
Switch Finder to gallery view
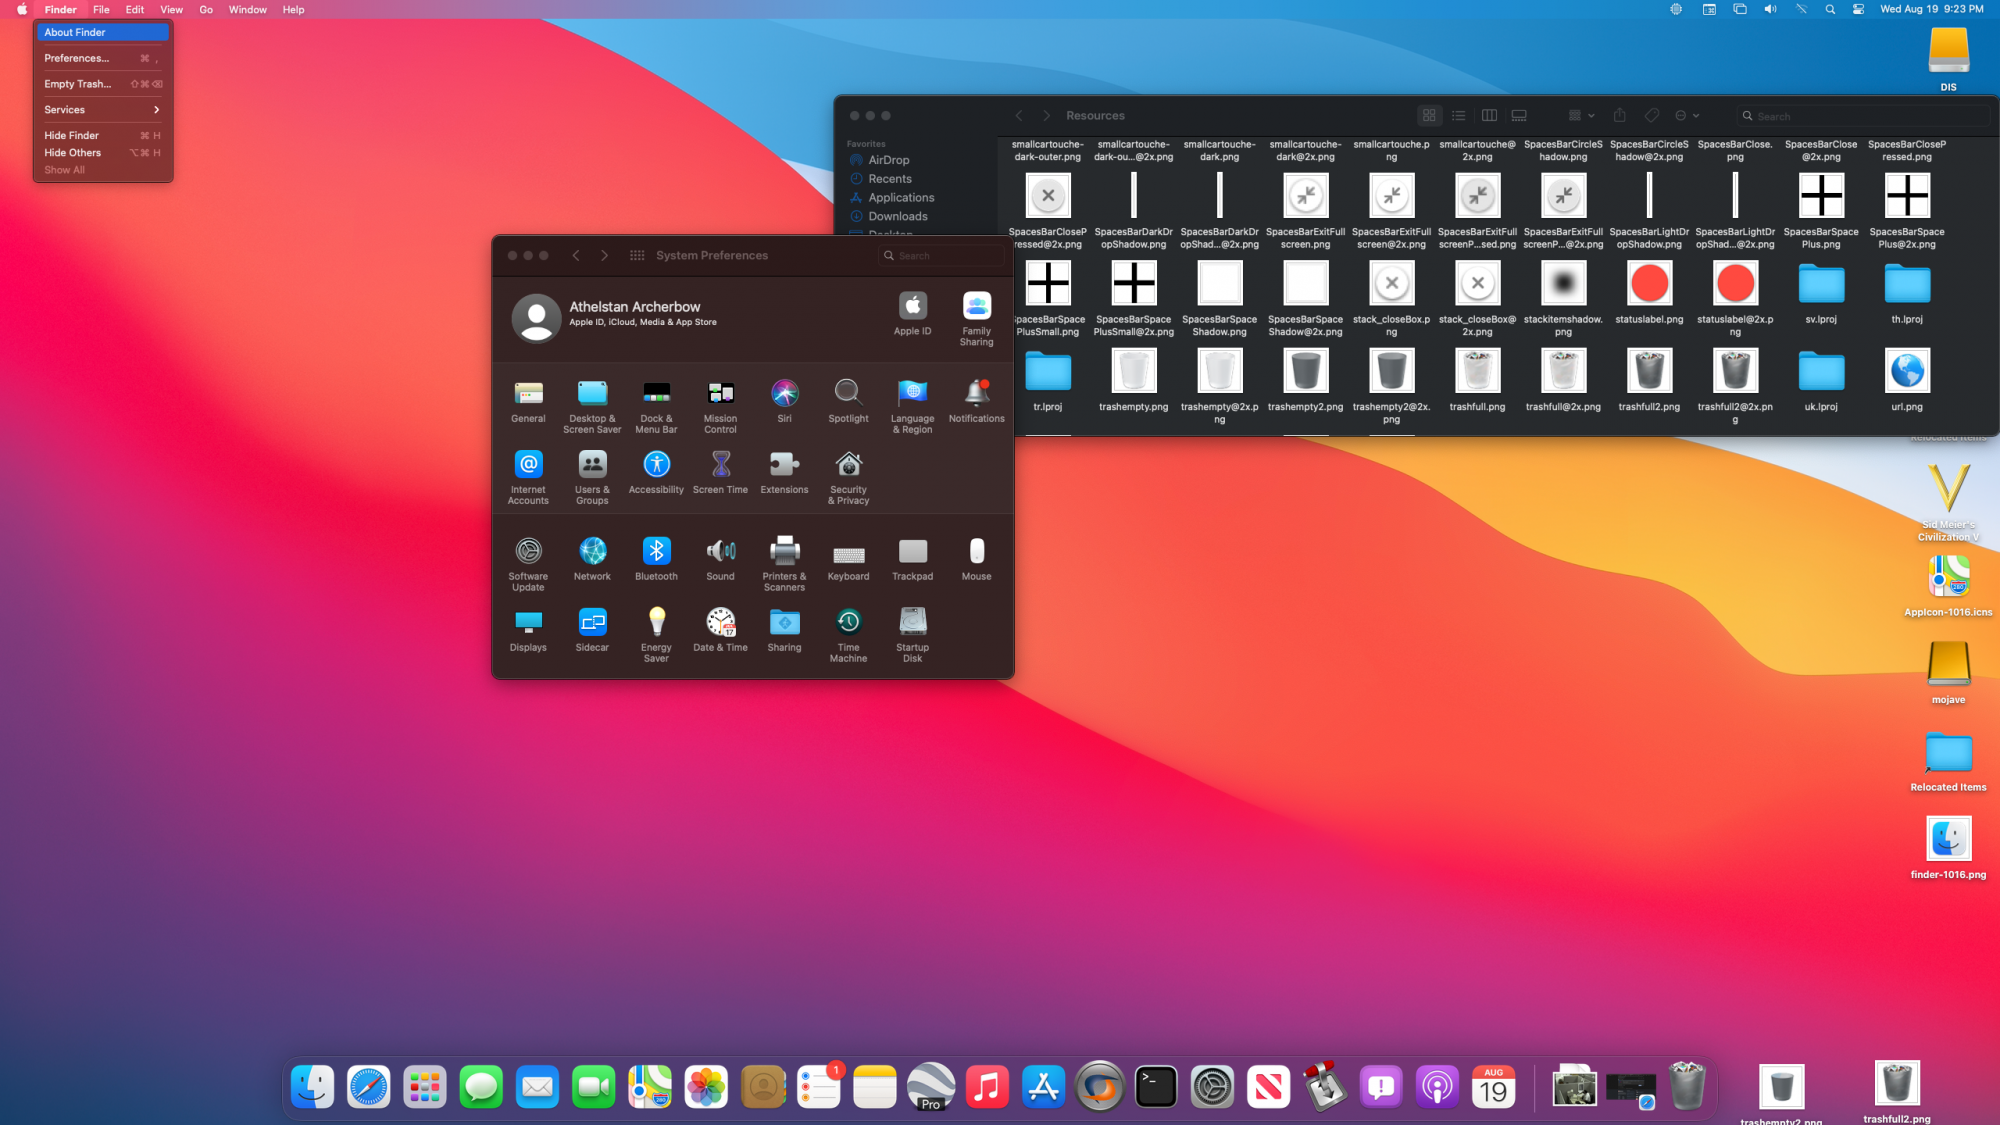[1519, 116]
